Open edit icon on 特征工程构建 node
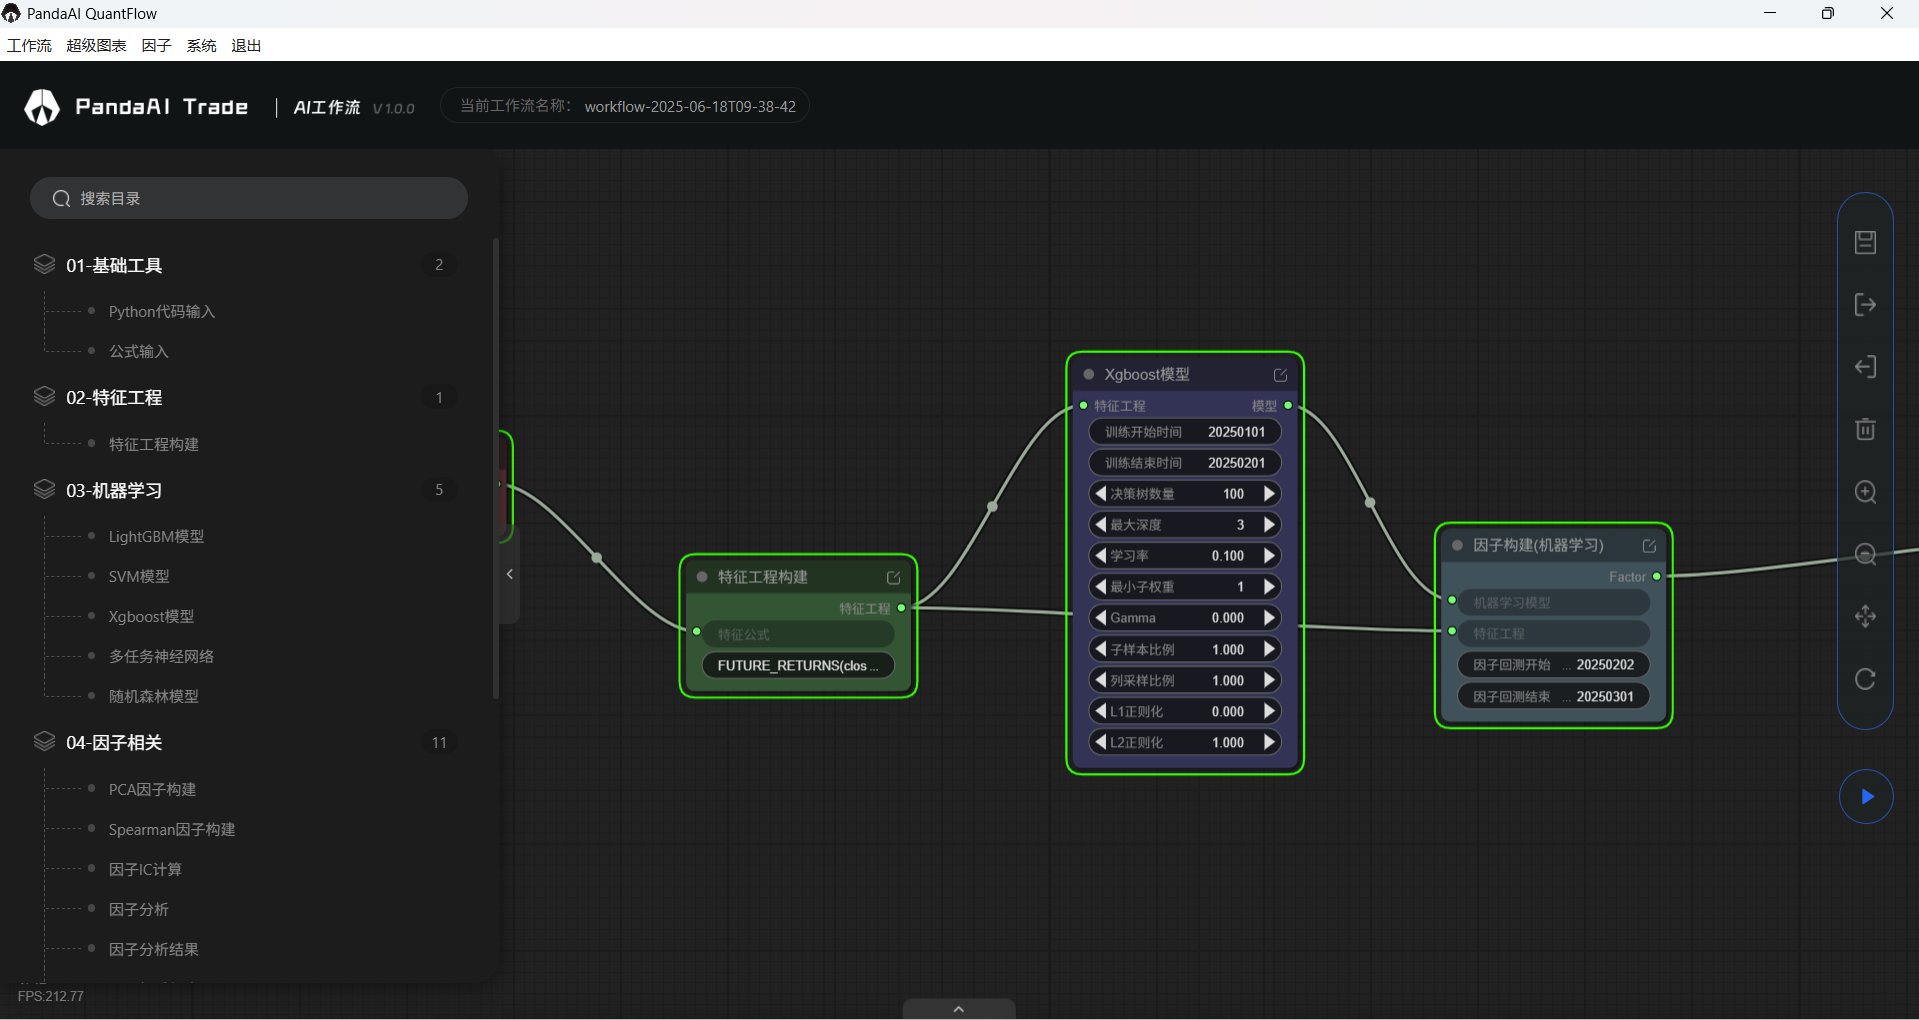 893,578
